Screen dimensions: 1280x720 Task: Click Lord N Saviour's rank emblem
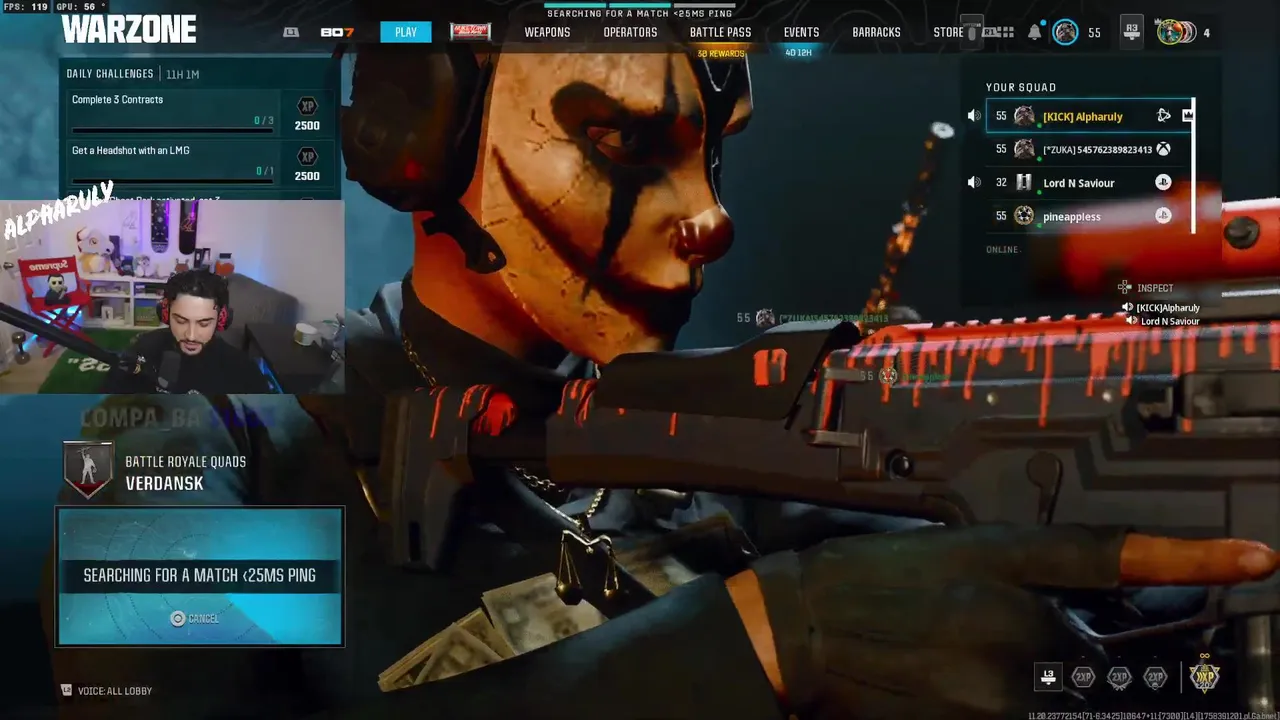click(x=1024, y=183)
